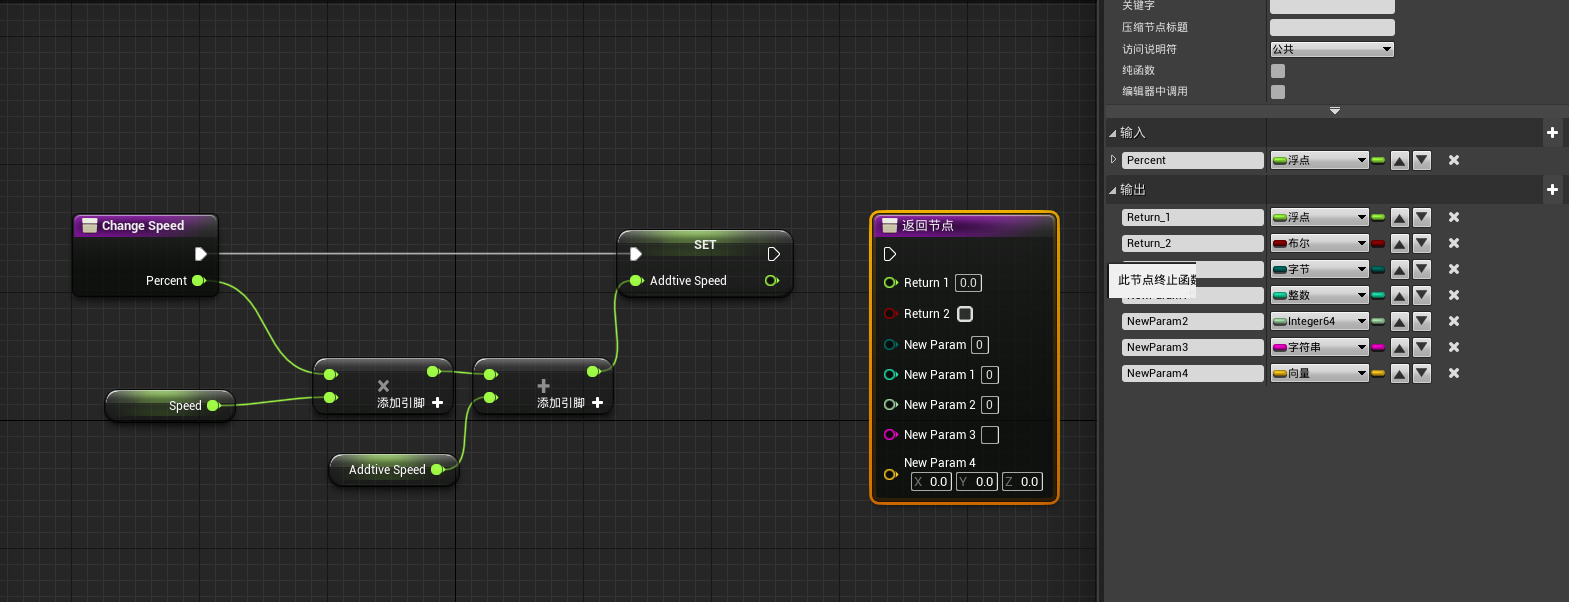Select the SET Addtive Speed node title
Screen dimensions: 1569x602
(x=705, y=244)
